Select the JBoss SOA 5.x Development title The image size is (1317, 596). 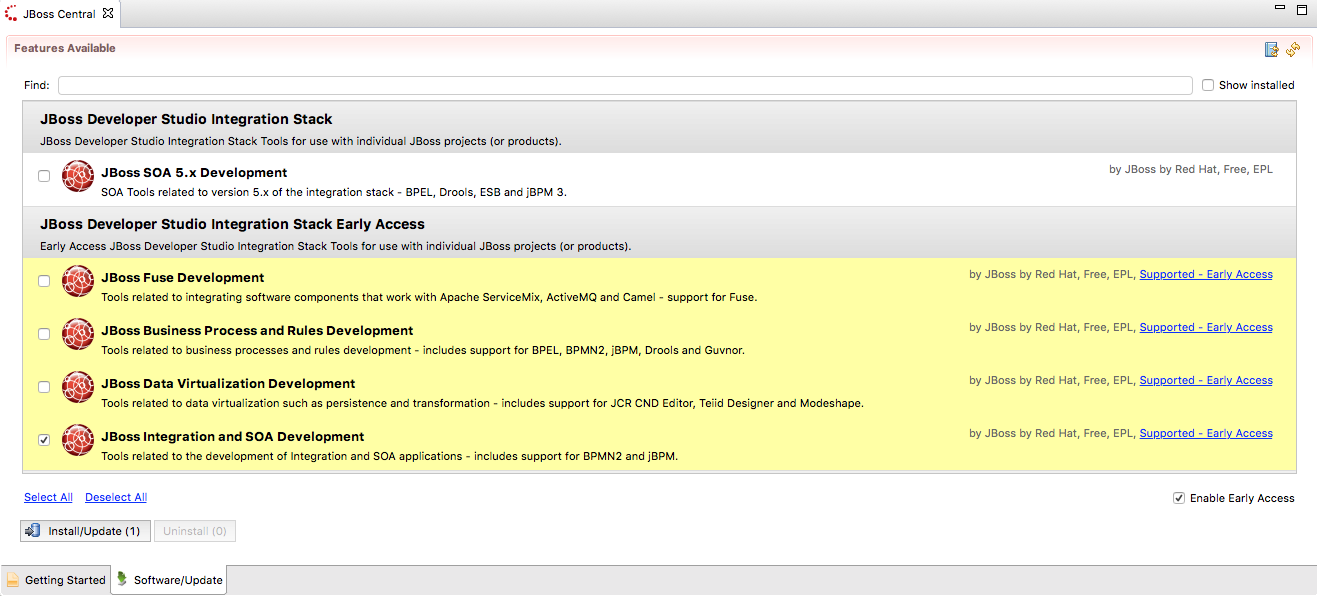[194, 173]
